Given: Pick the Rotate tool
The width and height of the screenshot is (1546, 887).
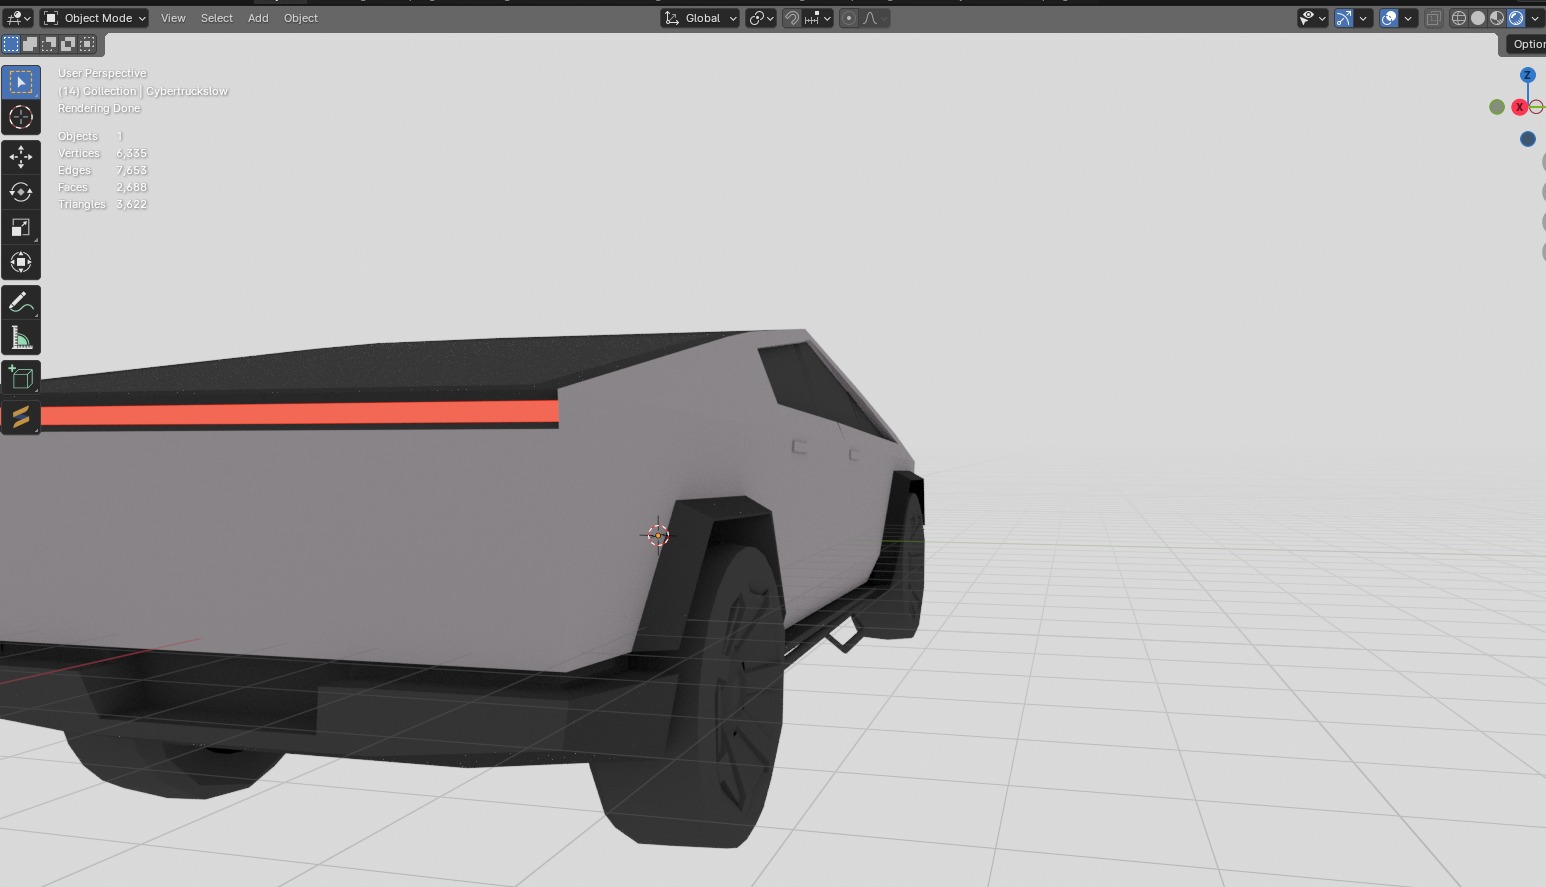Looking at the screenshot, I should point(21,192).
